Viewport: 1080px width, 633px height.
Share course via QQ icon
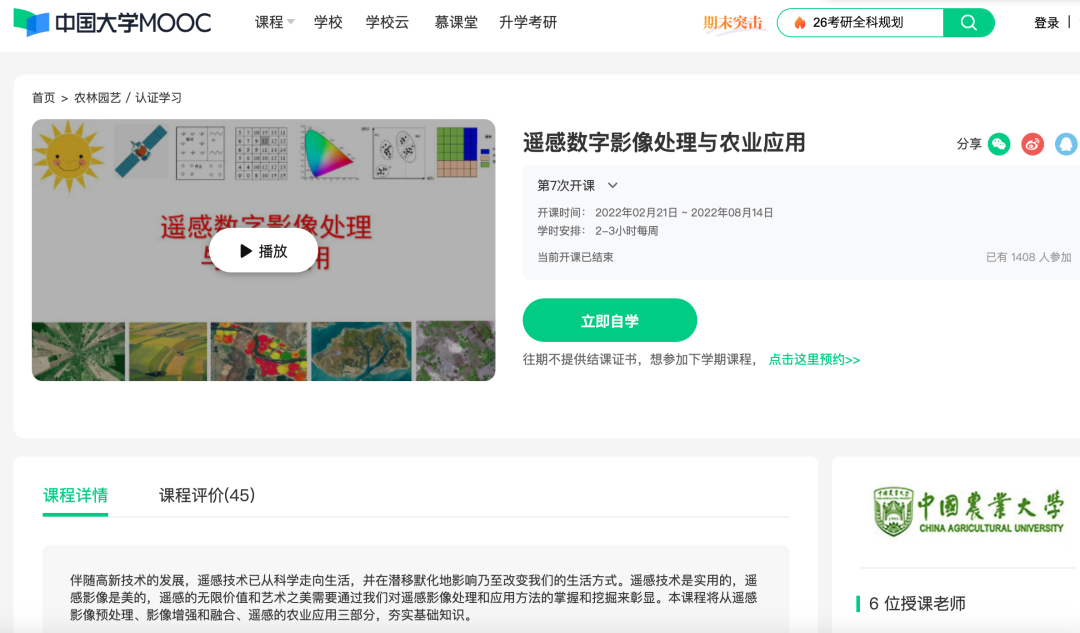pos(1066,144)
